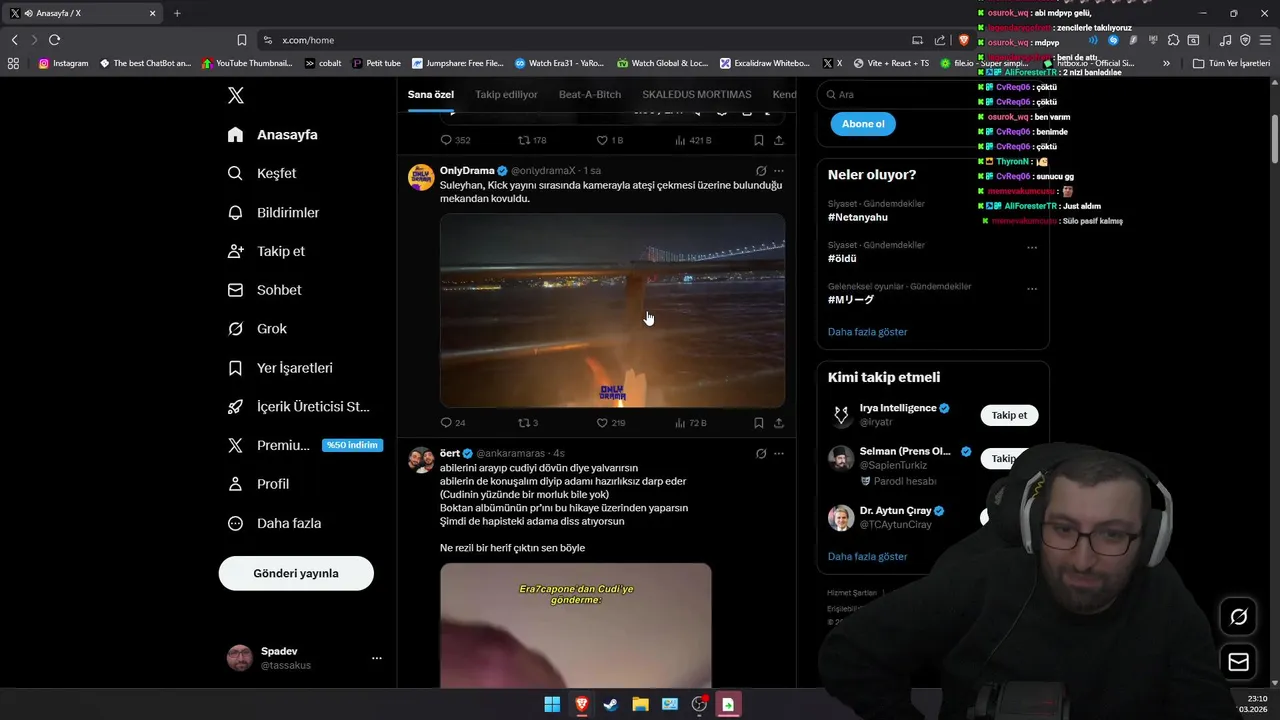1280x720 pixels.
Task: Open Grok explain icon on OnlyDrama post
Action: [x=761, y=171]
